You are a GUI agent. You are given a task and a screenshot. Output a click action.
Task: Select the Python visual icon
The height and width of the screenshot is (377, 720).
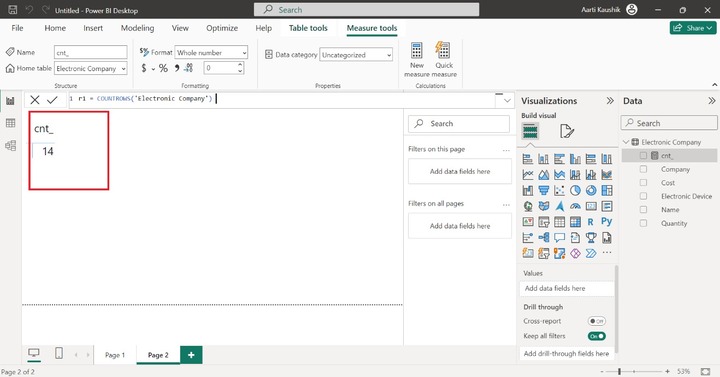(607, 222)
